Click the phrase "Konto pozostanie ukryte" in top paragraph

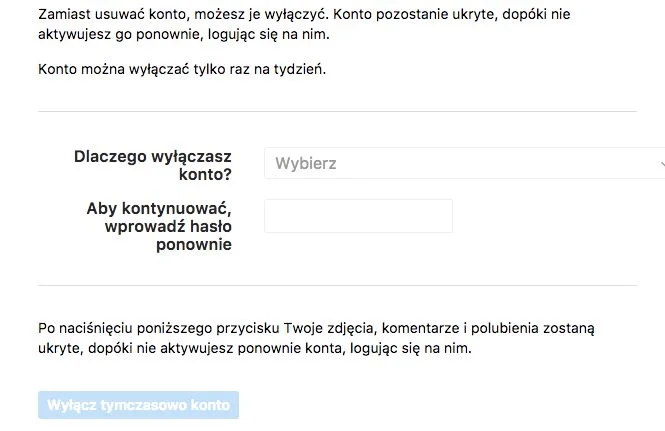coord(411,14)
